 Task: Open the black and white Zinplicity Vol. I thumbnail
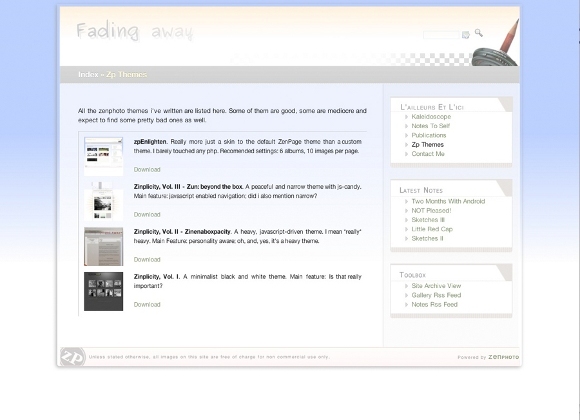[104, 292]
